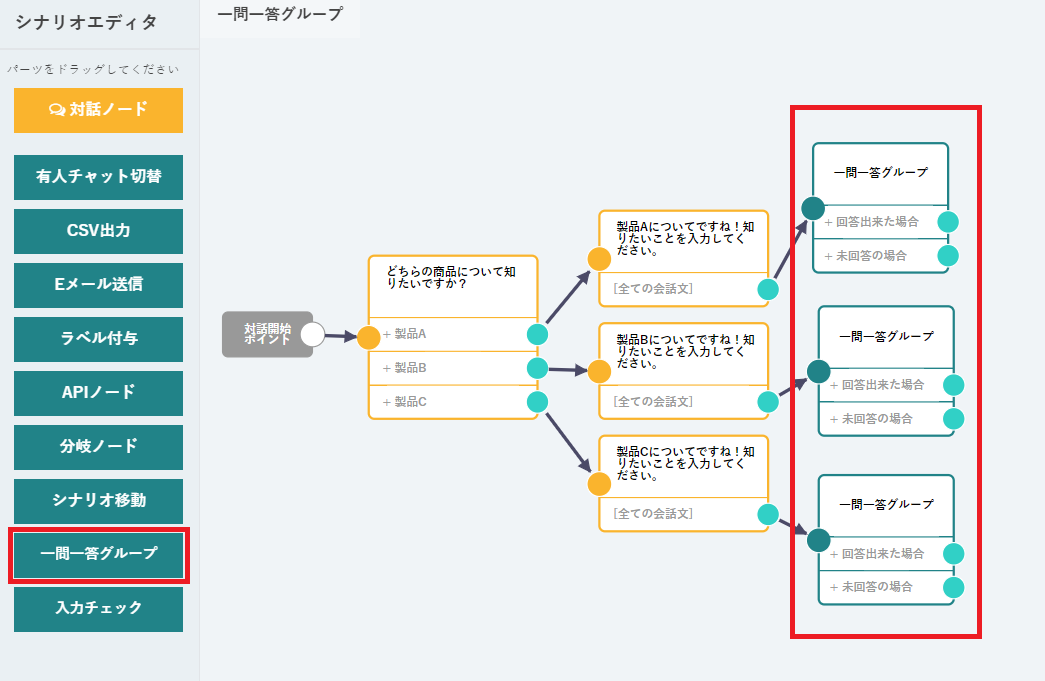
Task: Click 未回答の場合 row text in top group
Action: tap(871, 256)
